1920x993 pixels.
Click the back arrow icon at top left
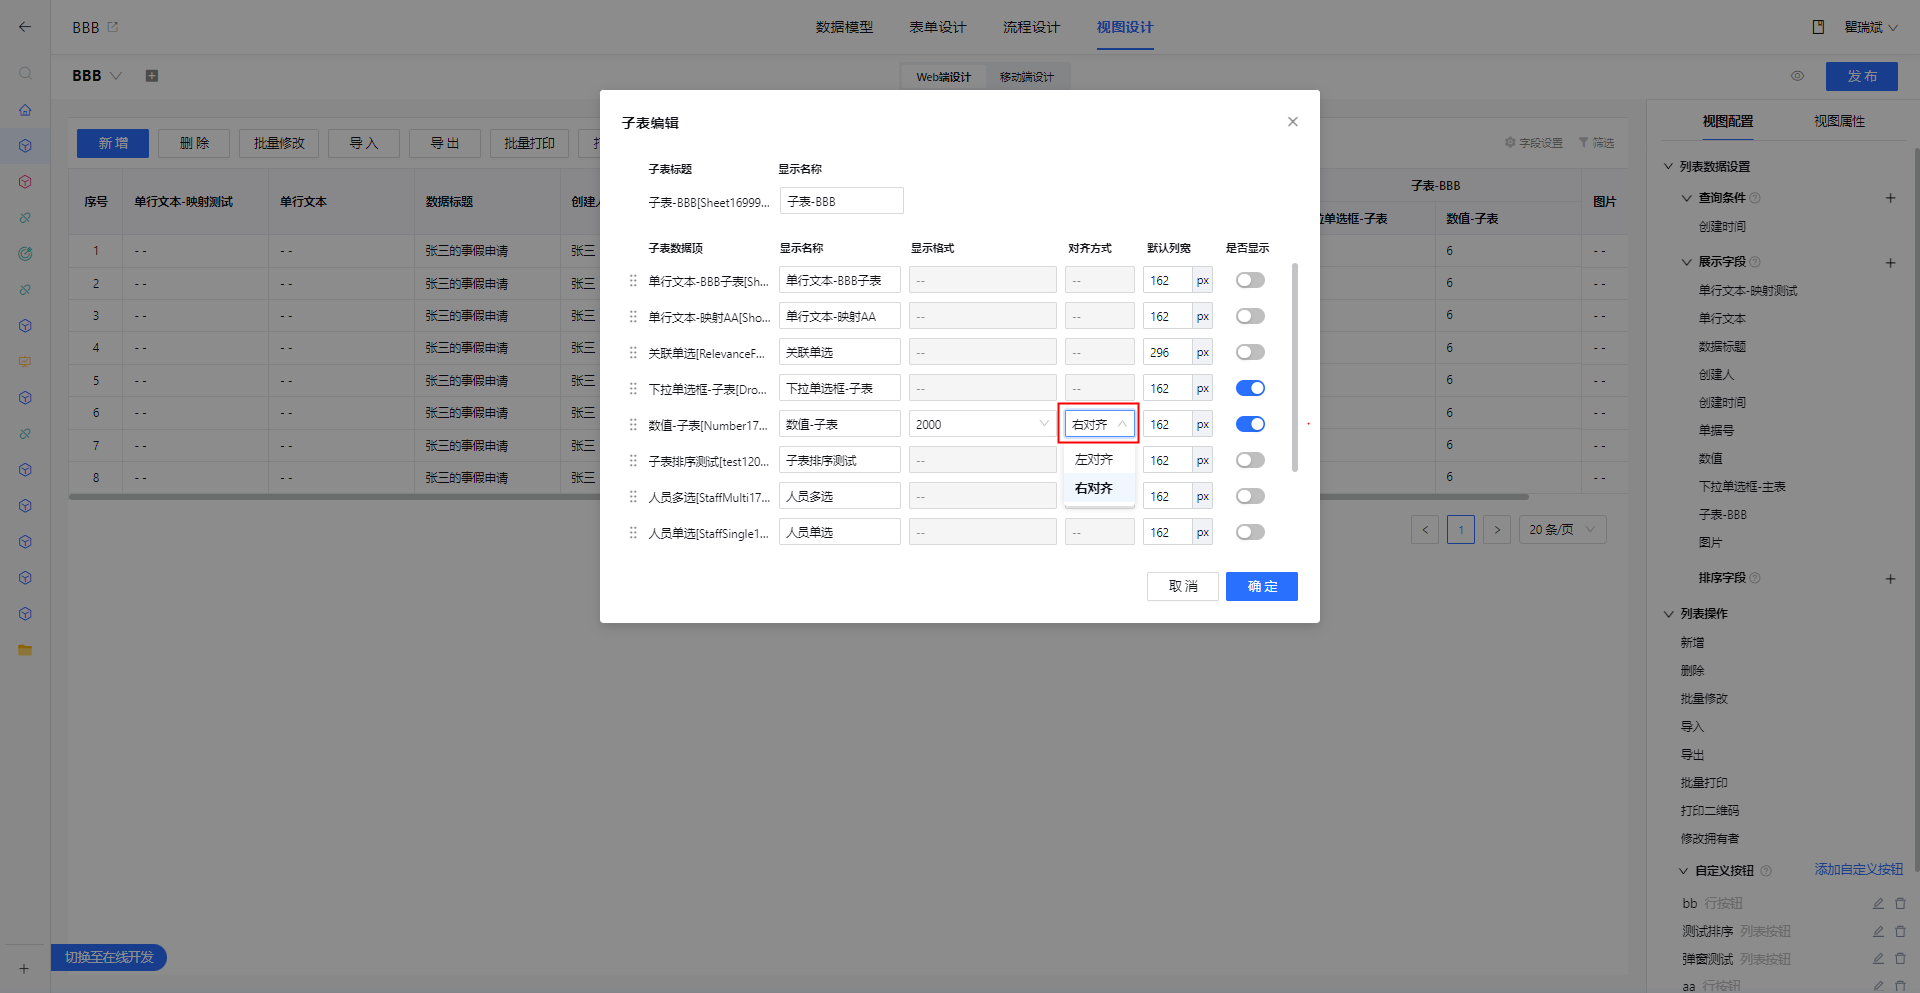pyautogui.click(x=25, y=27)
